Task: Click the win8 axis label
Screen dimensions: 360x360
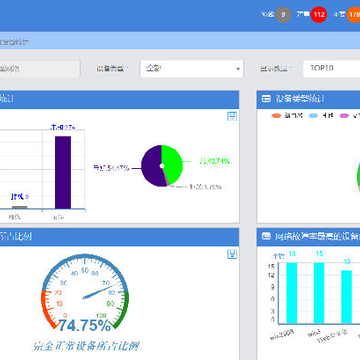Action: click(313, 333)
